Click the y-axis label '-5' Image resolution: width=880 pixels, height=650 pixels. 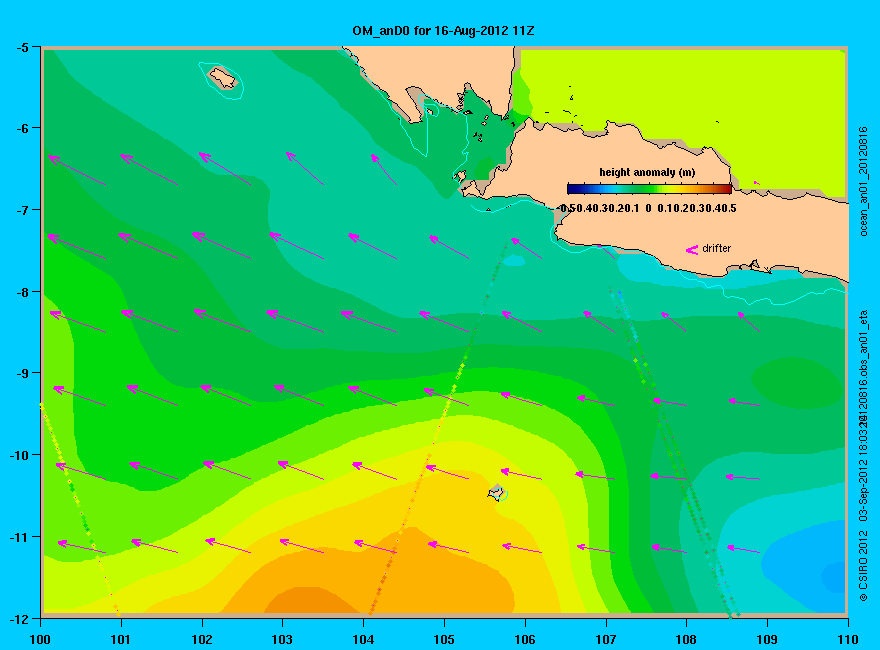22,47
